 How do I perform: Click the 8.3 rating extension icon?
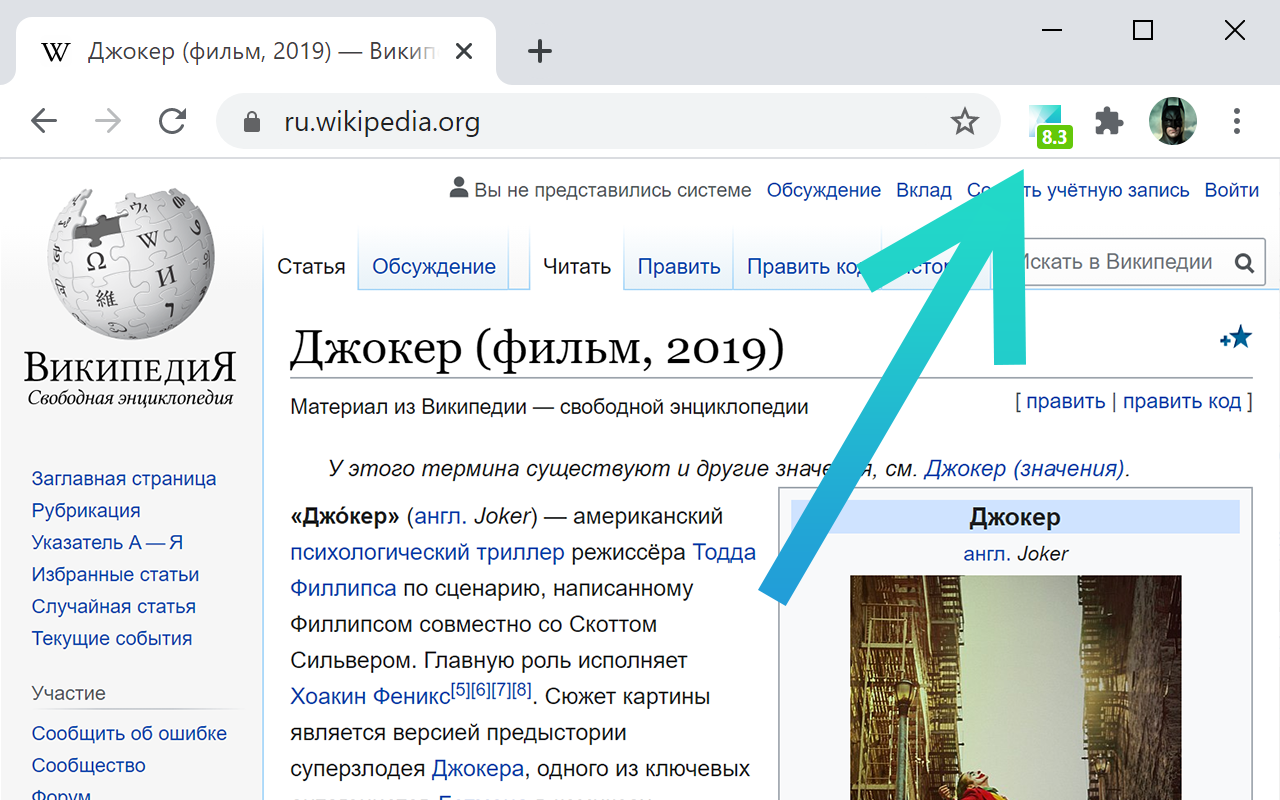[x=1051, y=123]
